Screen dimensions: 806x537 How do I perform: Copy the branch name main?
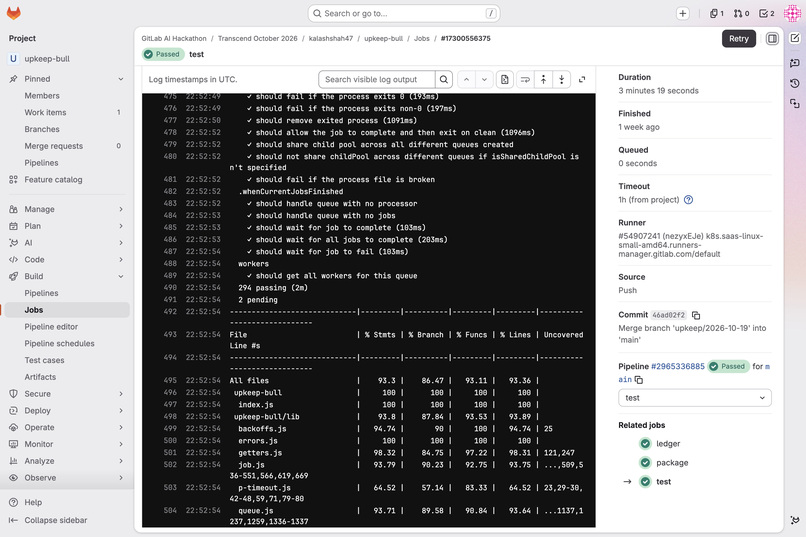coord(638,380)
